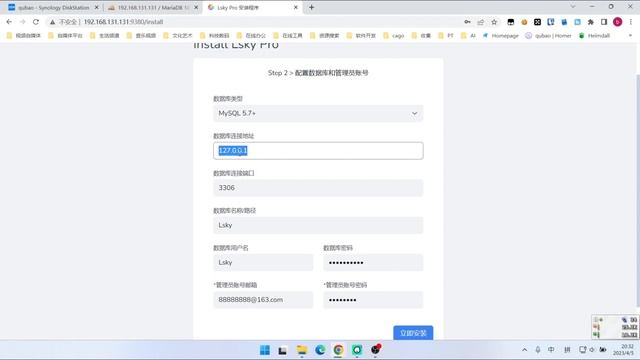Go back using the browser back arrow
Viewport: 640px width, 360px height.
tap(9, 22)
